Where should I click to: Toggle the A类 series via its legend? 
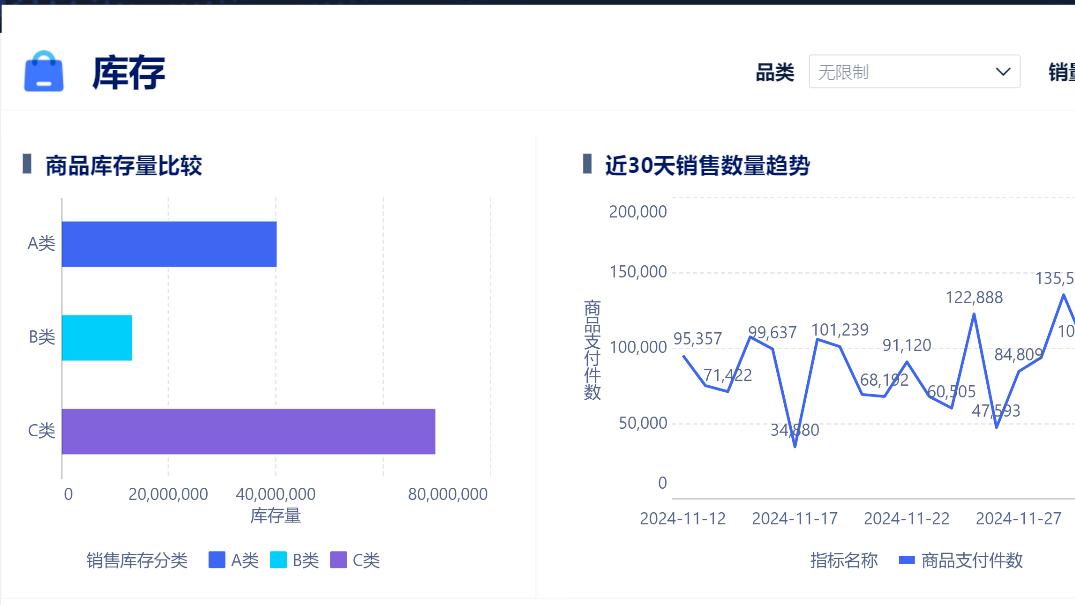pyautogui.click(x=226, y=560)
